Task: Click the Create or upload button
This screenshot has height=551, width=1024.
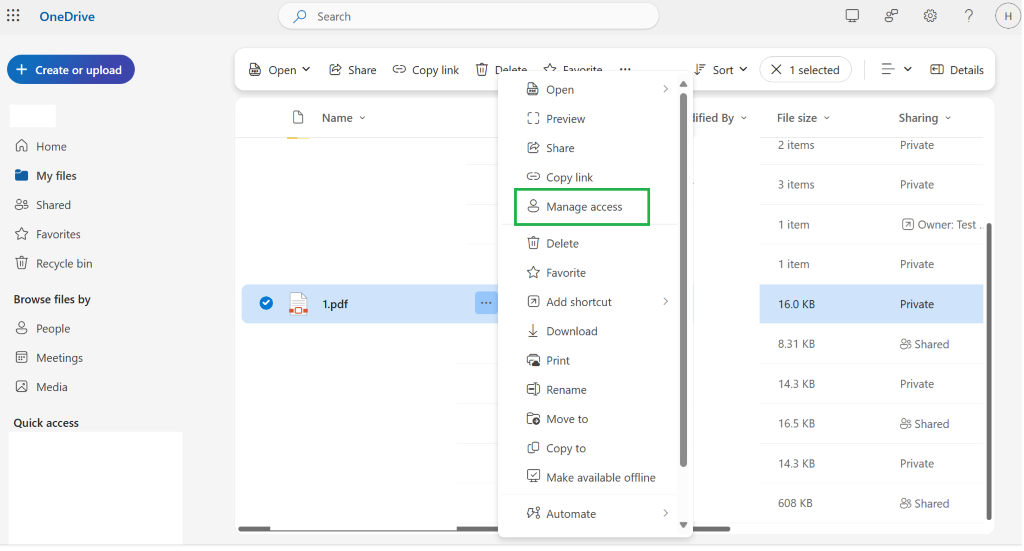Action: (71, 70)
